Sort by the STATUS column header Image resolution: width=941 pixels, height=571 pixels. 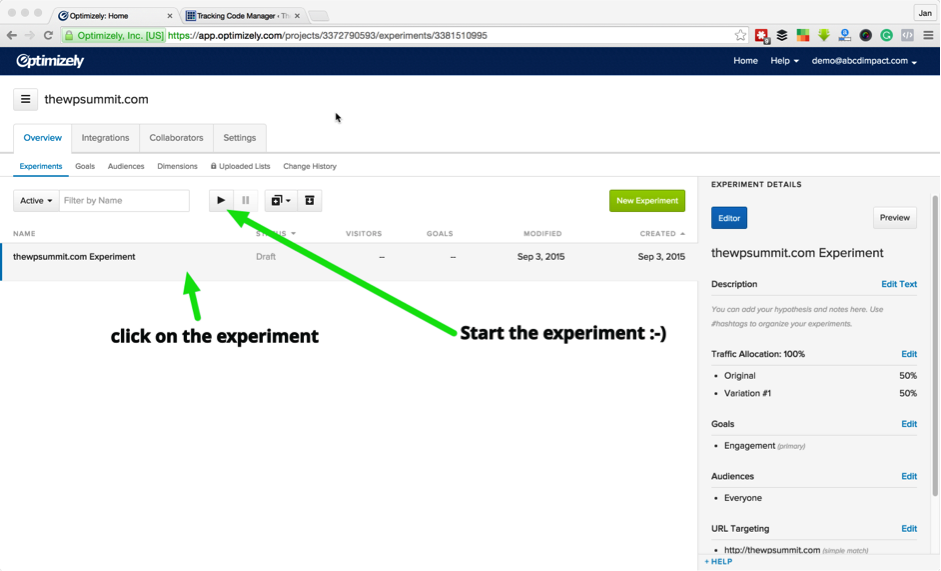276,234
